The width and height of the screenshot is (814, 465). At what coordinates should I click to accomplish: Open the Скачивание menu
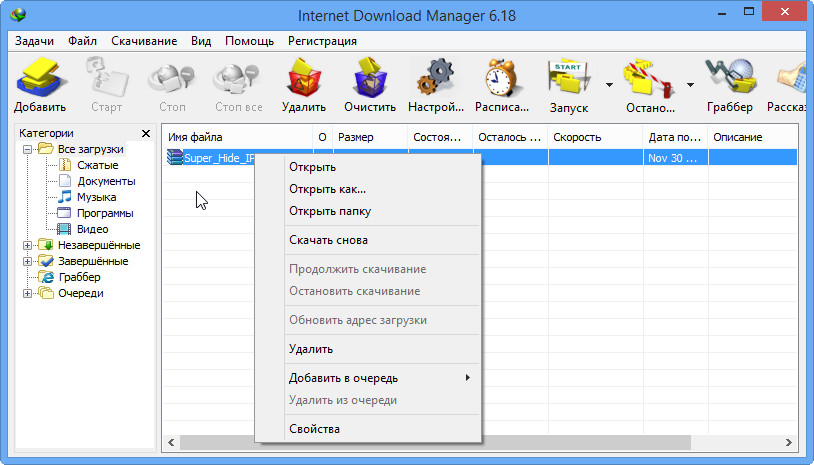pos(144,41)
